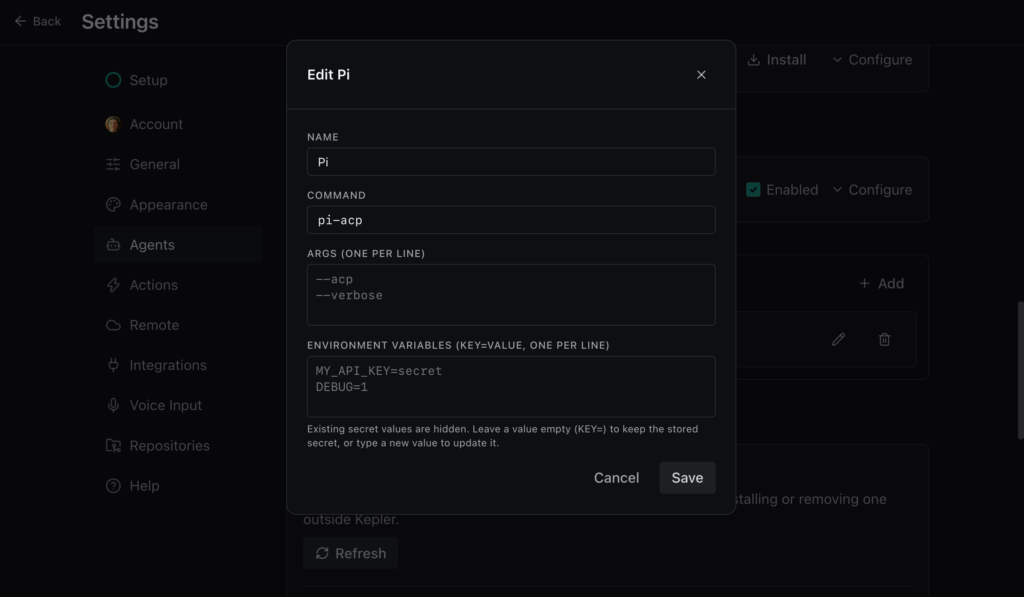Click the cloud Remote icon
Image resolution: width=1024 pixels, height=597 pixels.
tap(113, 325)
